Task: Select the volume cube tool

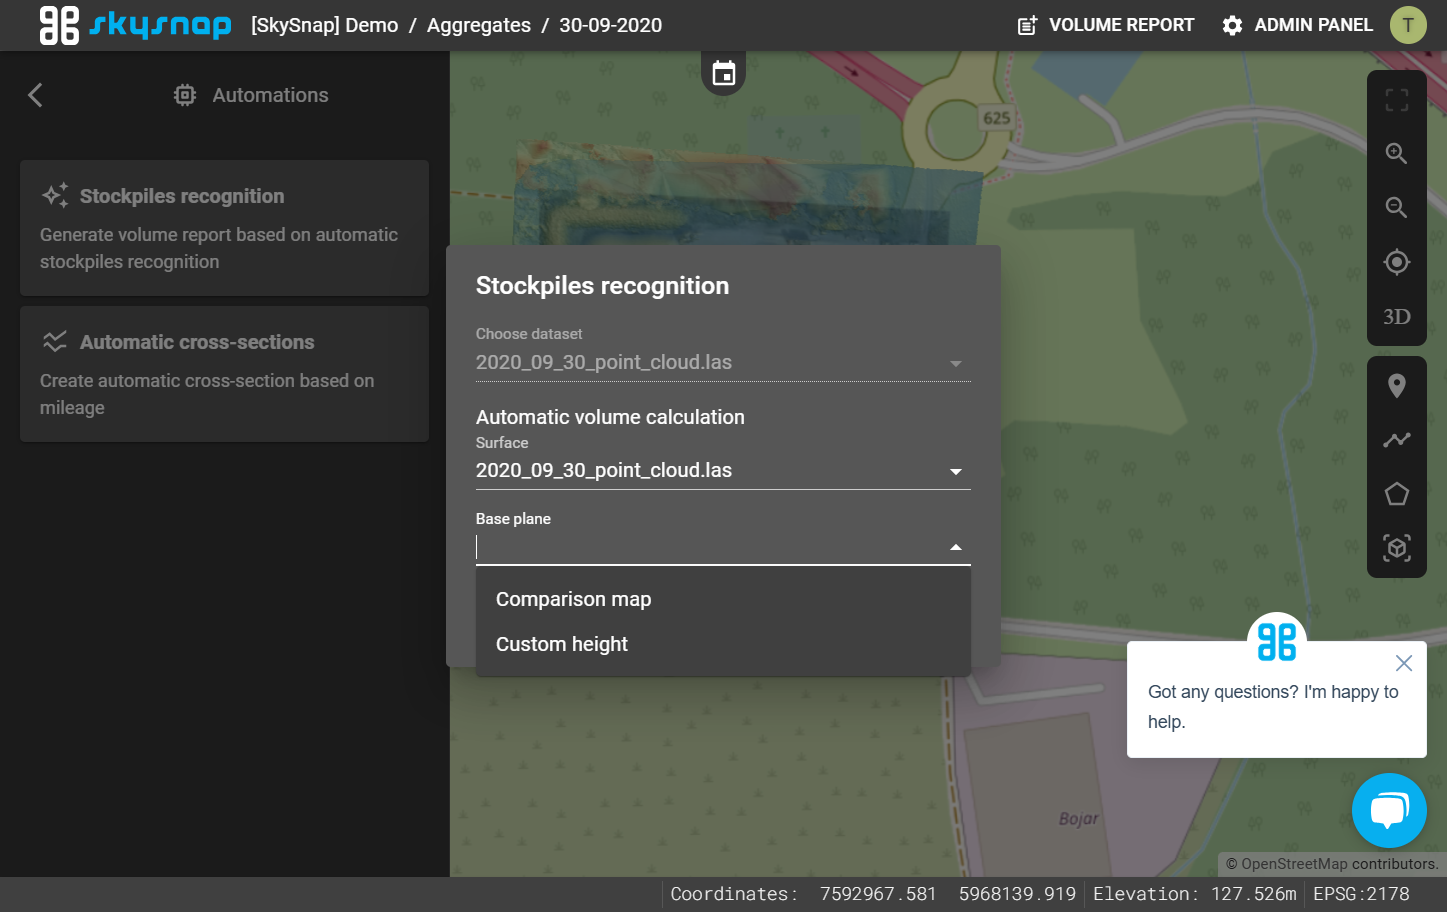Action: click(x=1397, y=548)
